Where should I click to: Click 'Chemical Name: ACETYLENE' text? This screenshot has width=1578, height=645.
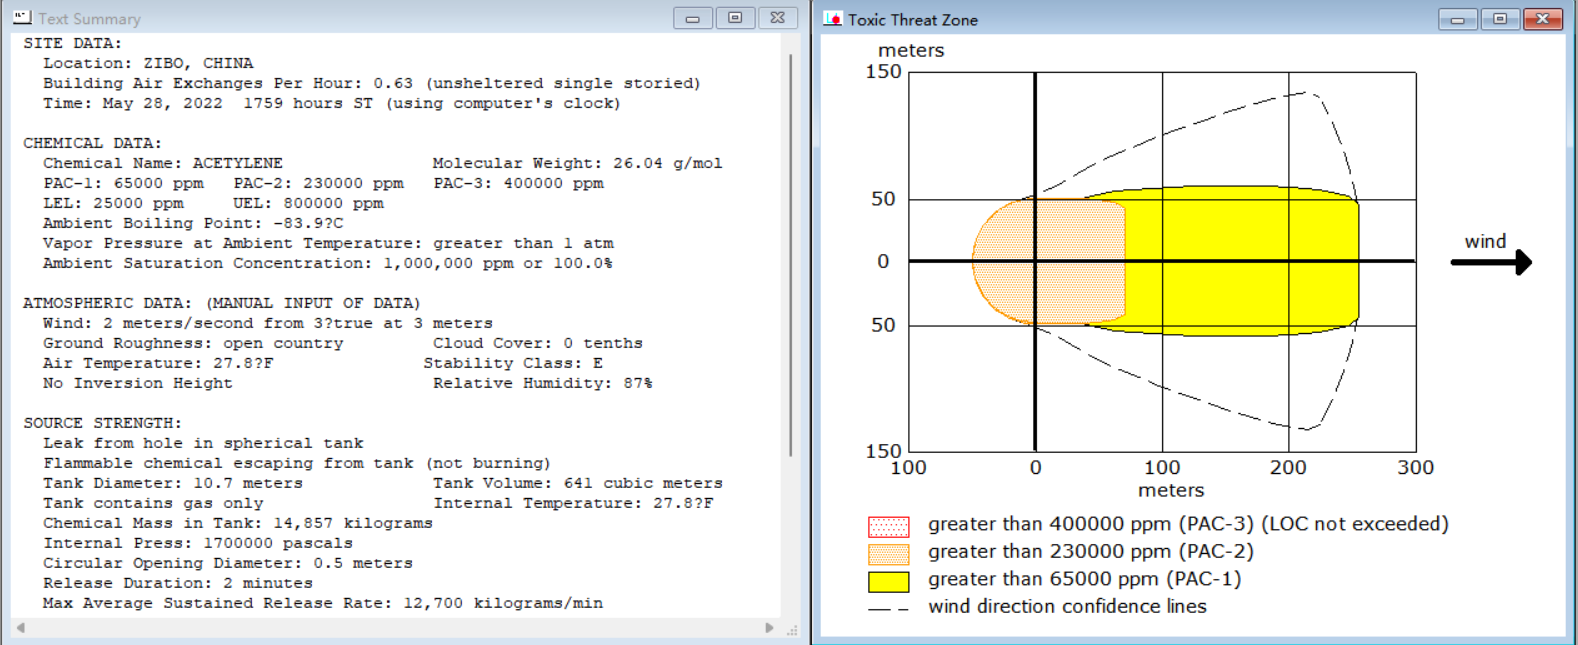point(163,163)
